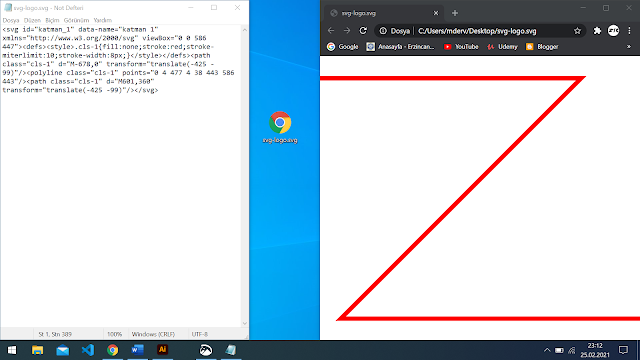Open the notification center icon

623,350
